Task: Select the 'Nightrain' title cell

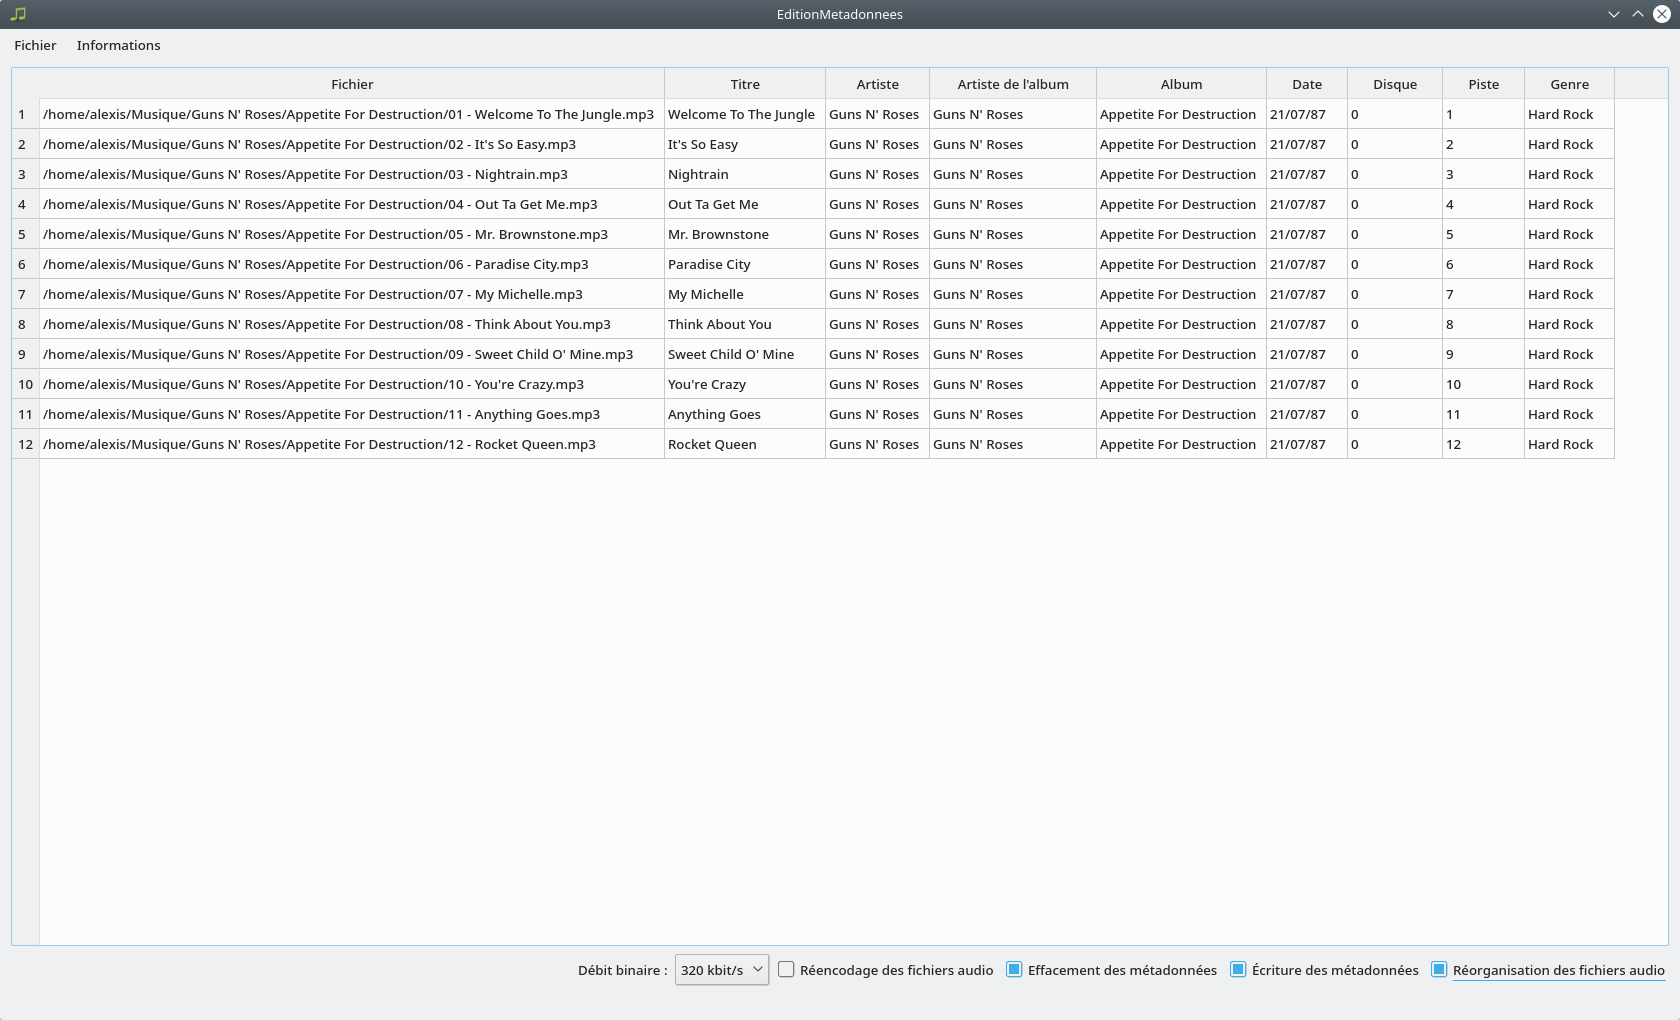Action: point(745,174)
